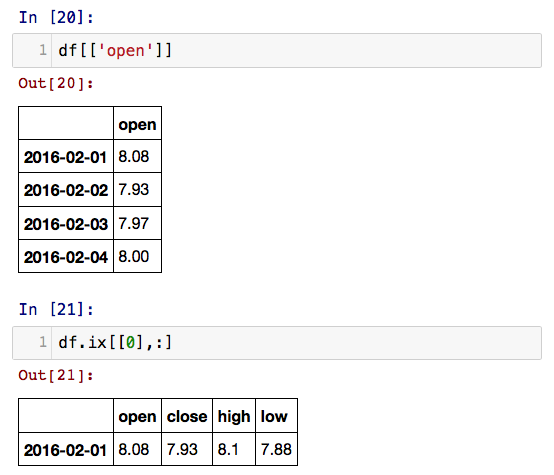This screenshot has width=554, height=475.
Task: Select the 2016-02-01 row label in second table
Action: coord(66,449)
